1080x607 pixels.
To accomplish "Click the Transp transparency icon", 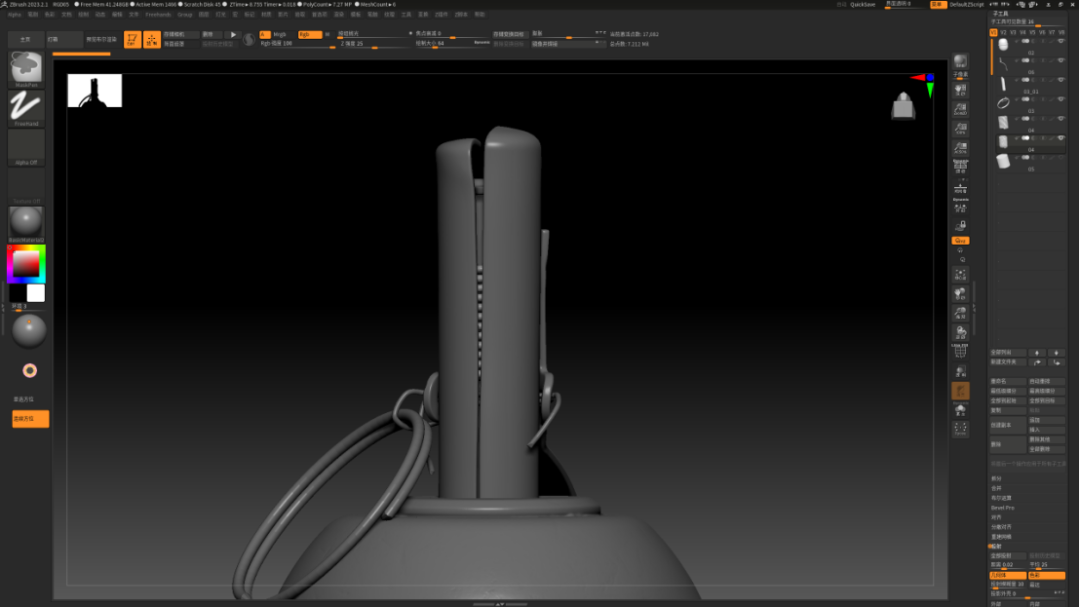I will pyautogui.click(x=960, y=372).
